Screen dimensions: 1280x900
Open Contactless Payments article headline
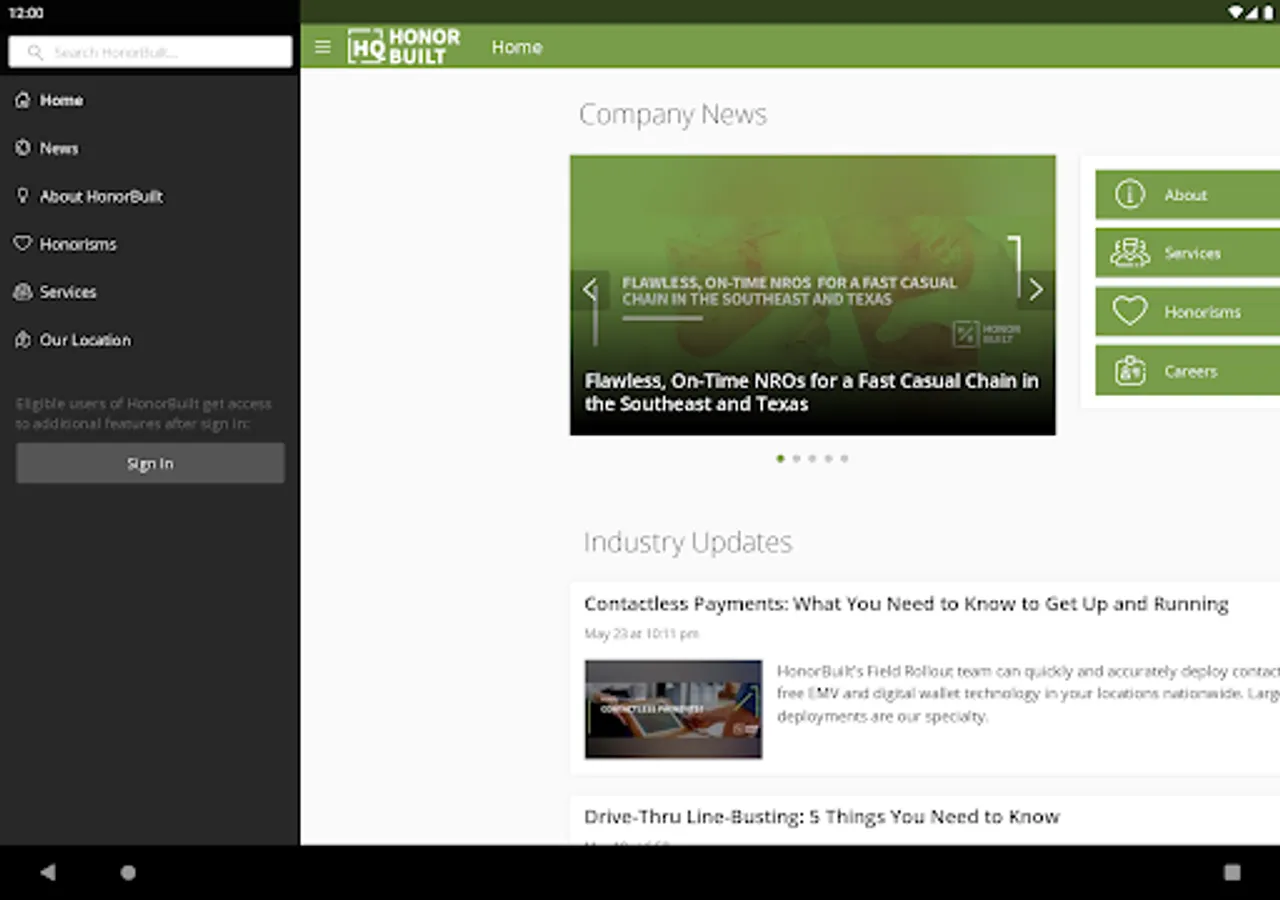[x=906, y=604]
